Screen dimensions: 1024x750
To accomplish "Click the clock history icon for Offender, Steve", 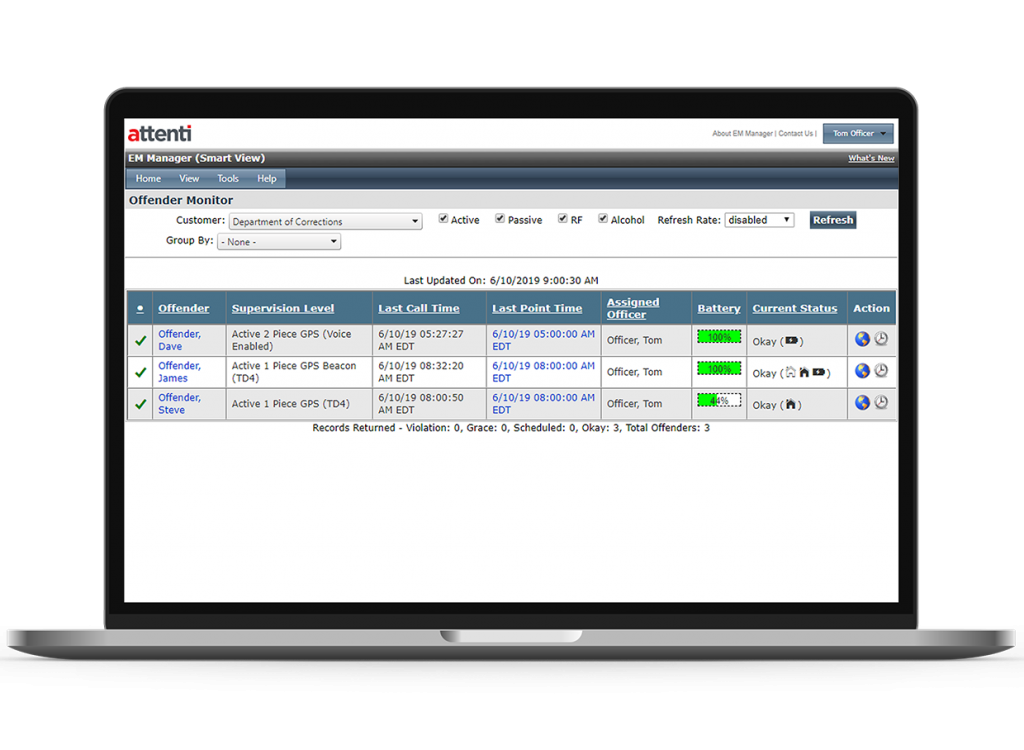I will [x=881, y=403].
